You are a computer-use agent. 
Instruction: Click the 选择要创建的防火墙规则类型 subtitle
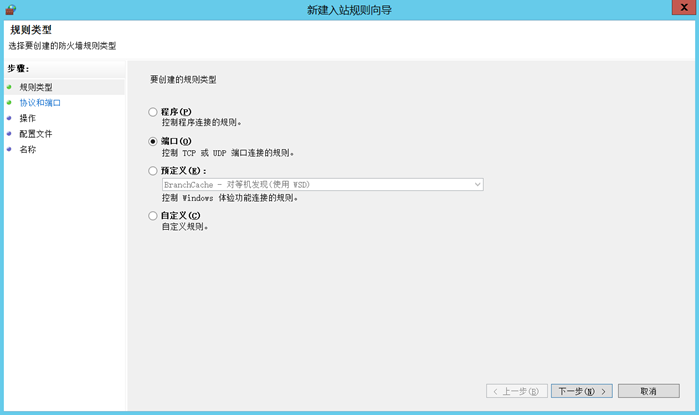tap(62, 46)
